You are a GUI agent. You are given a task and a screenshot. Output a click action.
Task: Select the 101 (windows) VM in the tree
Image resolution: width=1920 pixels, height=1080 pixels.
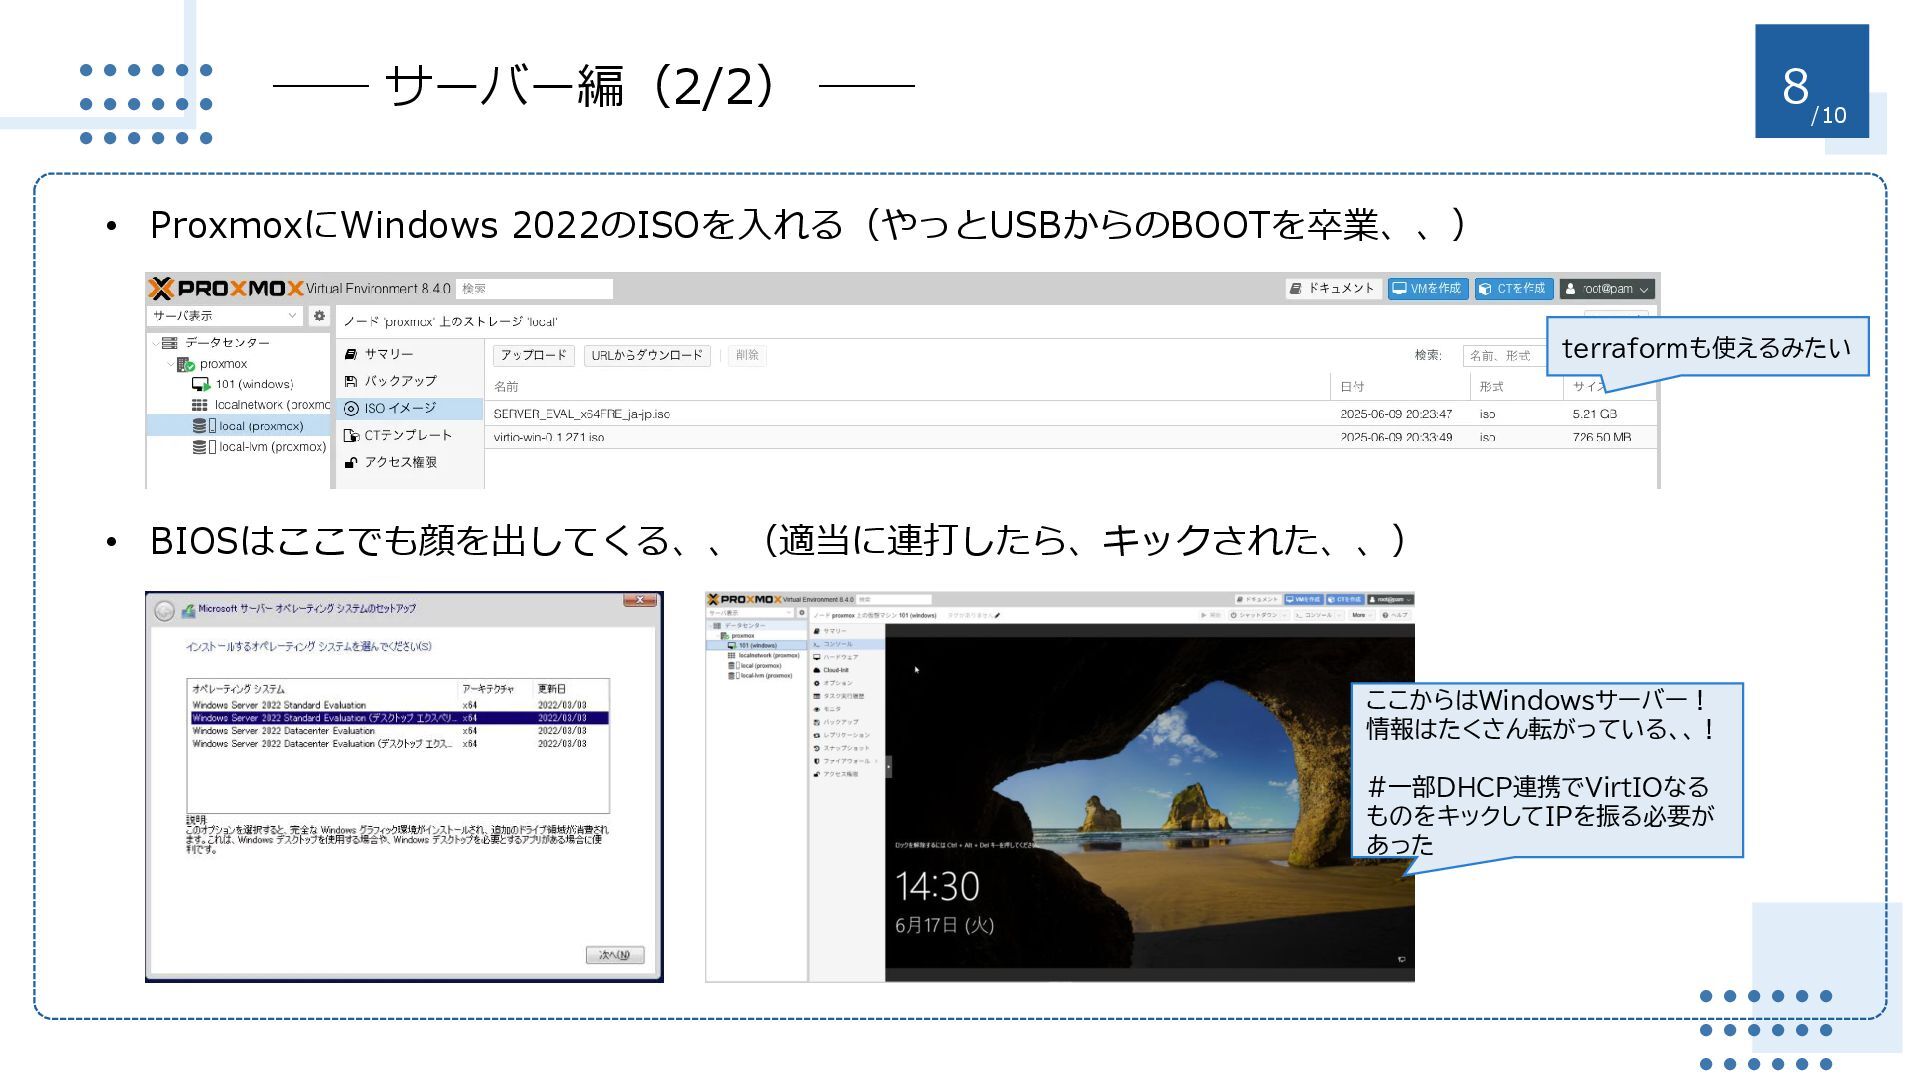point(254,384)
